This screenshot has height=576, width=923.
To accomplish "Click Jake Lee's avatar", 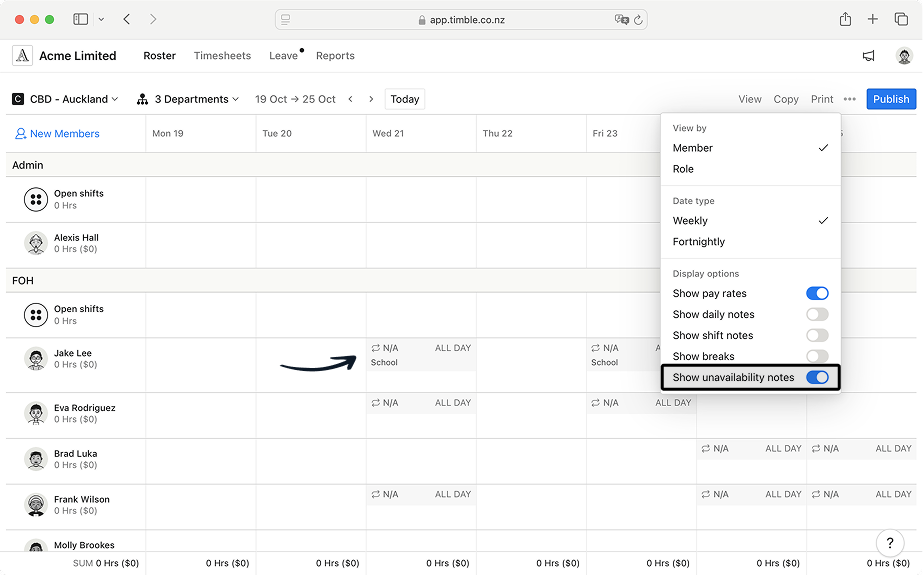I will click(36, 358).
